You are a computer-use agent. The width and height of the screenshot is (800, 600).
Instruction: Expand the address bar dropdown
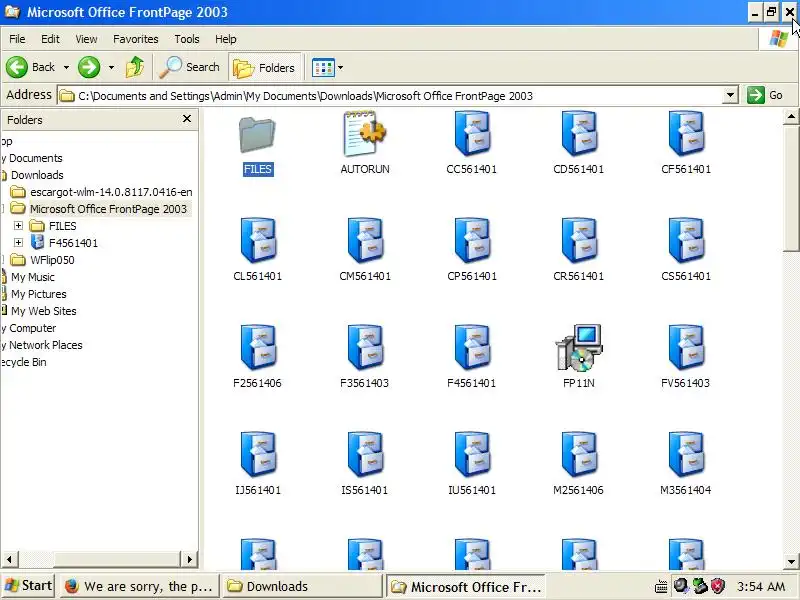730,95
